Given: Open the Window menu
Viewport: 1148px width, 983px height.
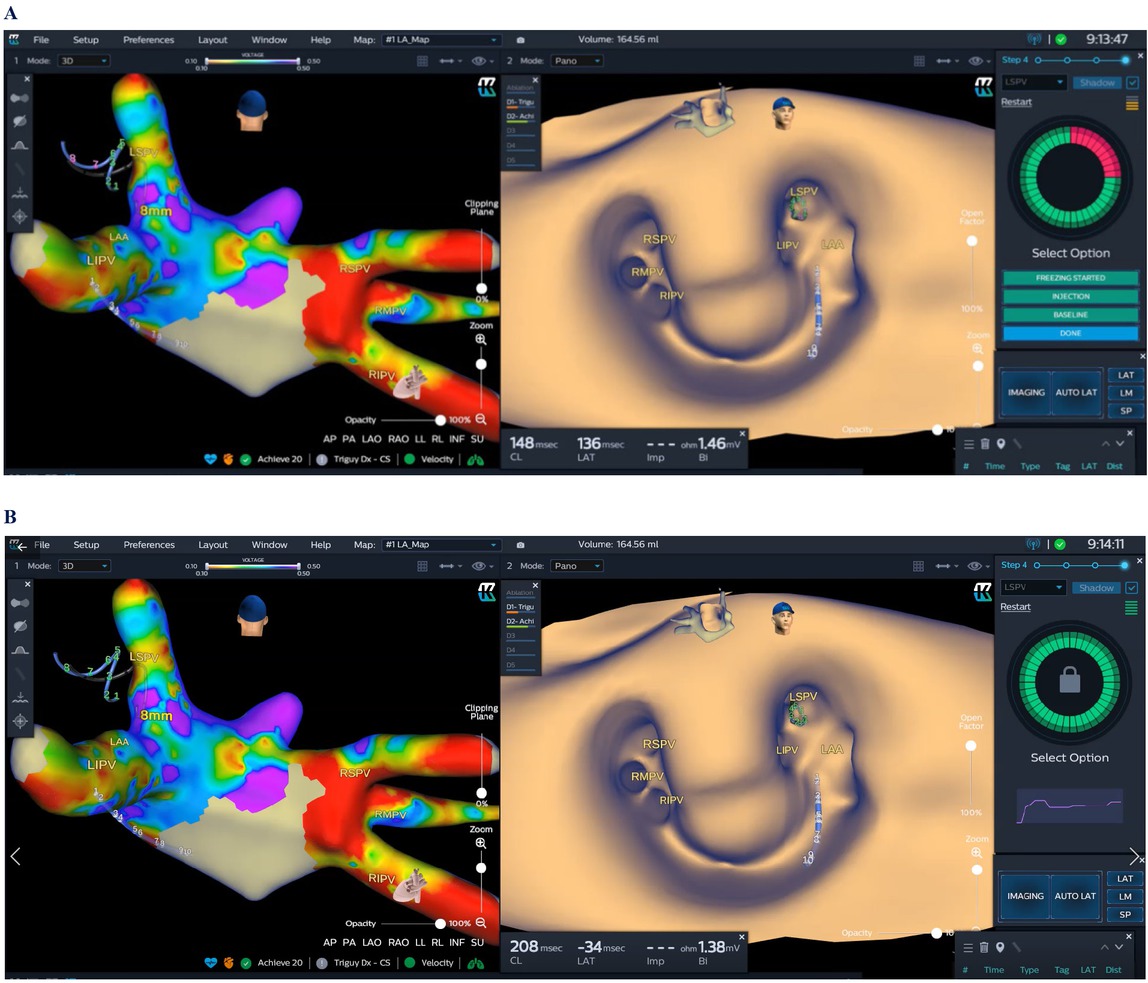Looking at the screenshot, I should [269, 40].
